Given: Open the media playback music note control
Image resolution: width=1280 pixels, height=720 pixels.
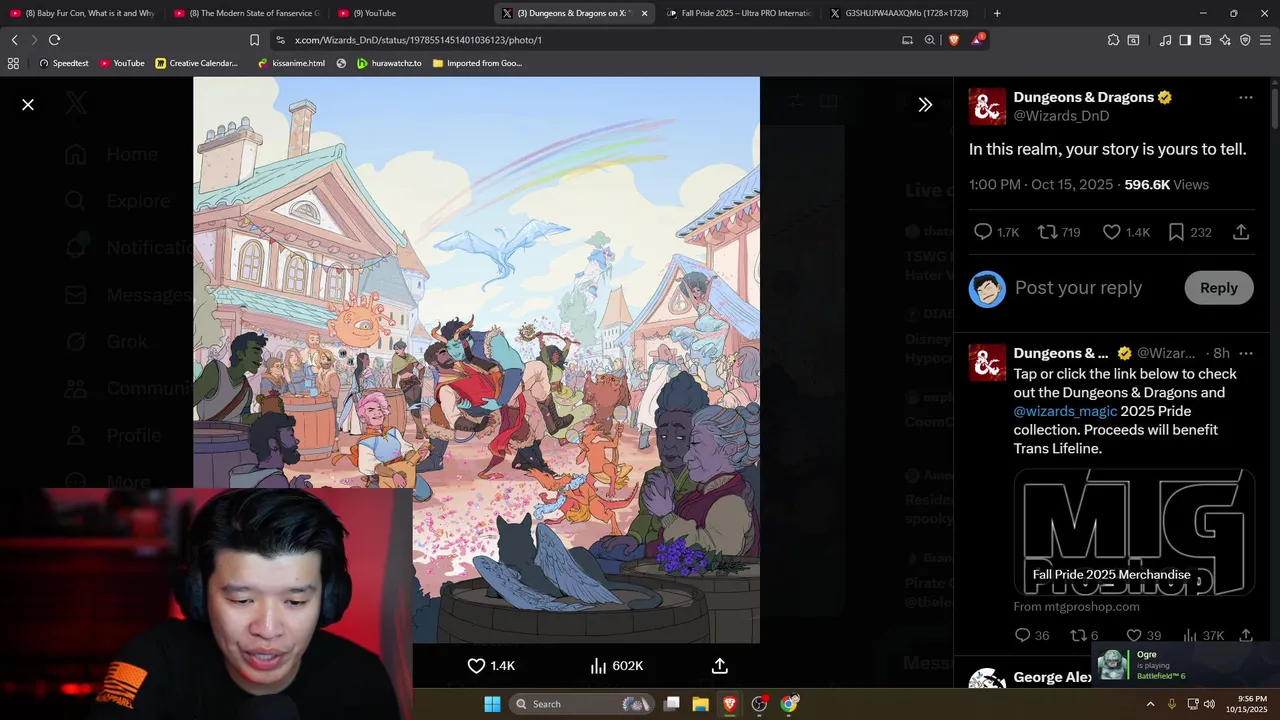Looking at the screenshot, I should pos(1165,40).
